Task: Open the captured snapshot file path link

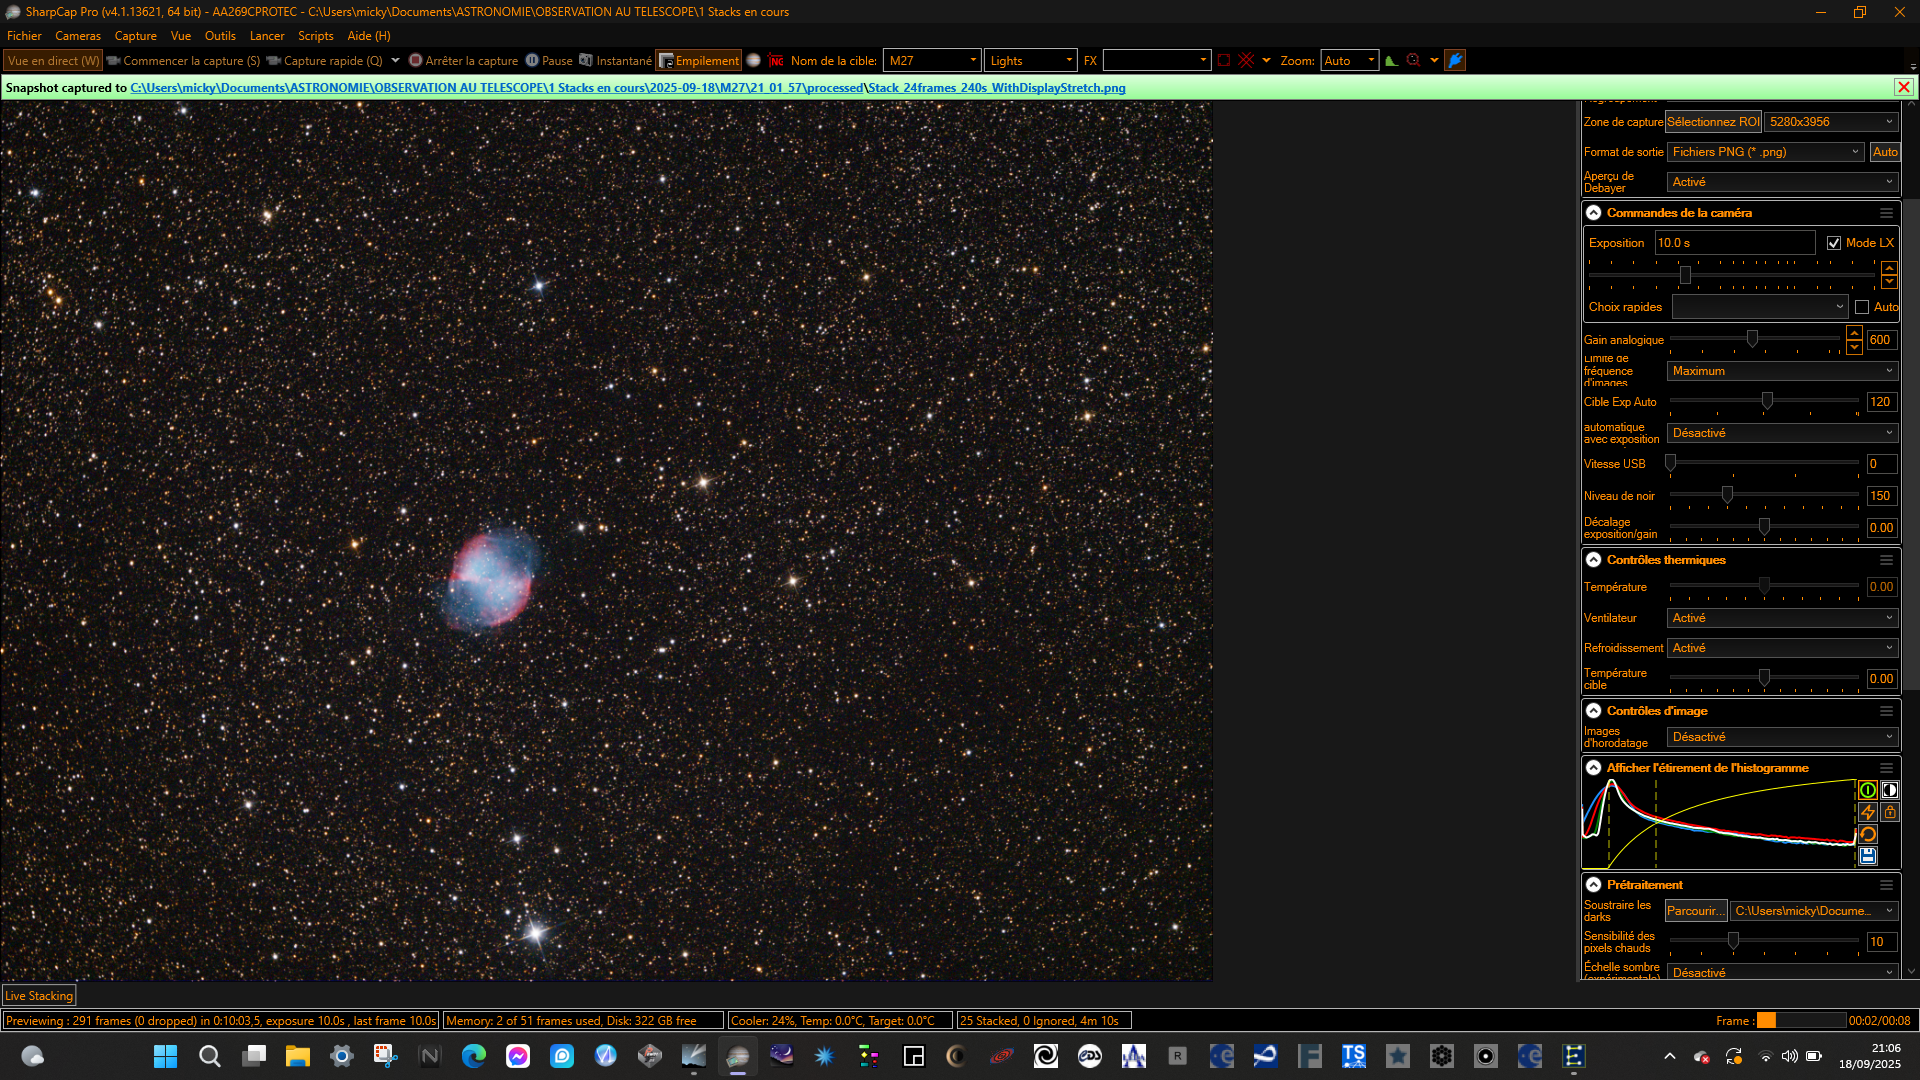Action: point(628,88)
